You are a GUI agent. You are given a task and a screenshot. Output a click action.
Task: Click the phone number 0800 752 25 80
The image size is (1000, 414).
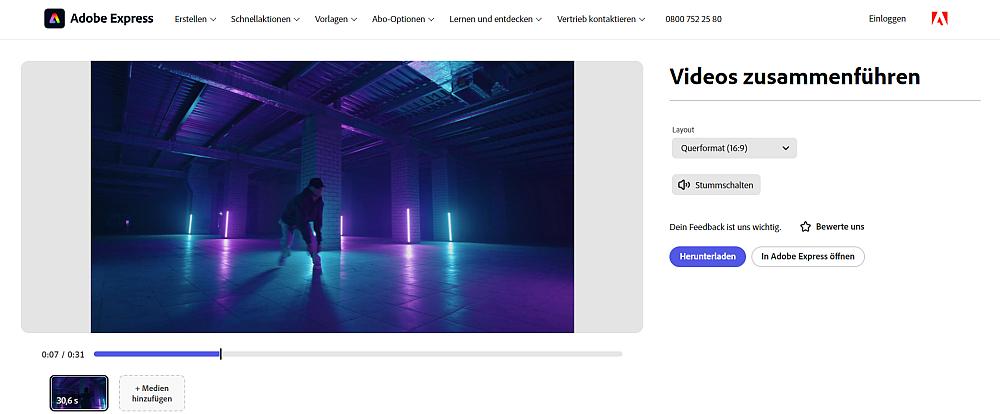[693, 19]
